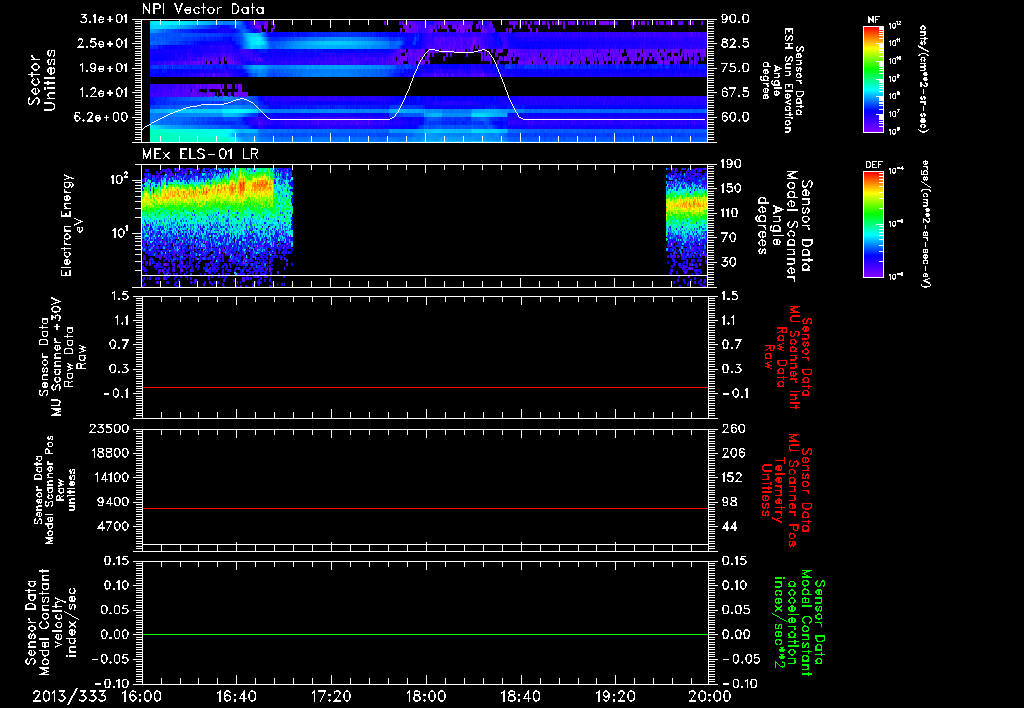Click the "44" telemetry tick label
This screenshot has height=708, width=1024.
click(x=728, y=526)
